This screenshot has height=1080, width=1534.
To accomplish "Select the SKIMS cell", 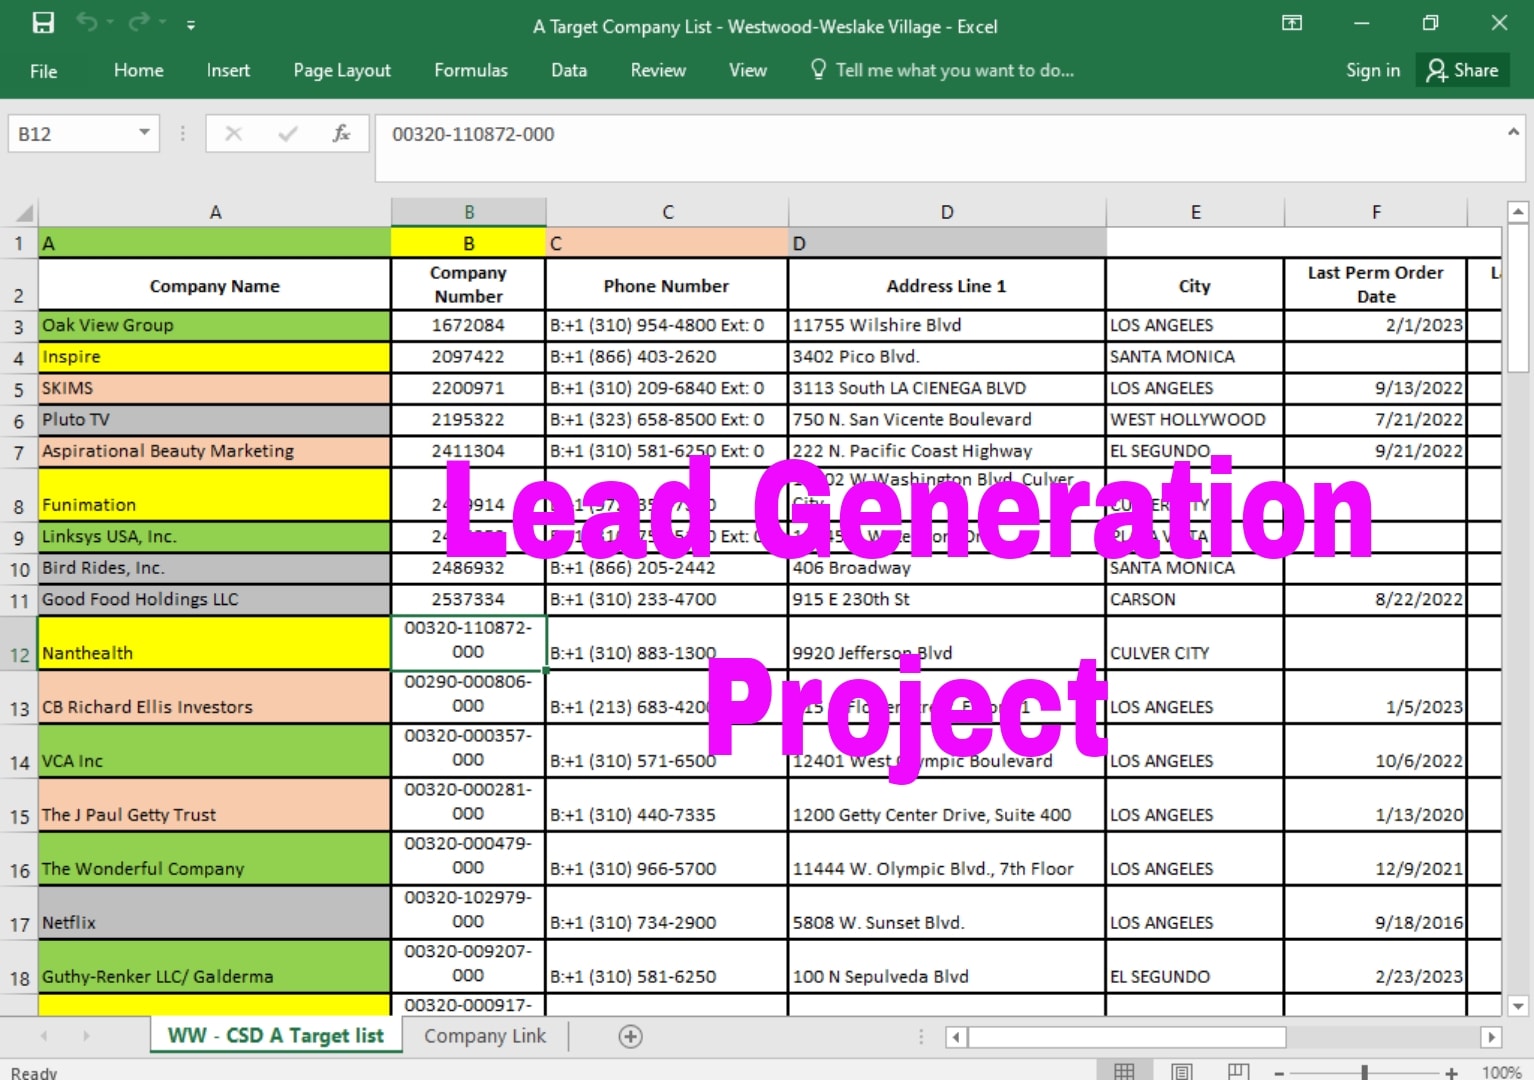I will pyautogui.click(x=215, y=388).
